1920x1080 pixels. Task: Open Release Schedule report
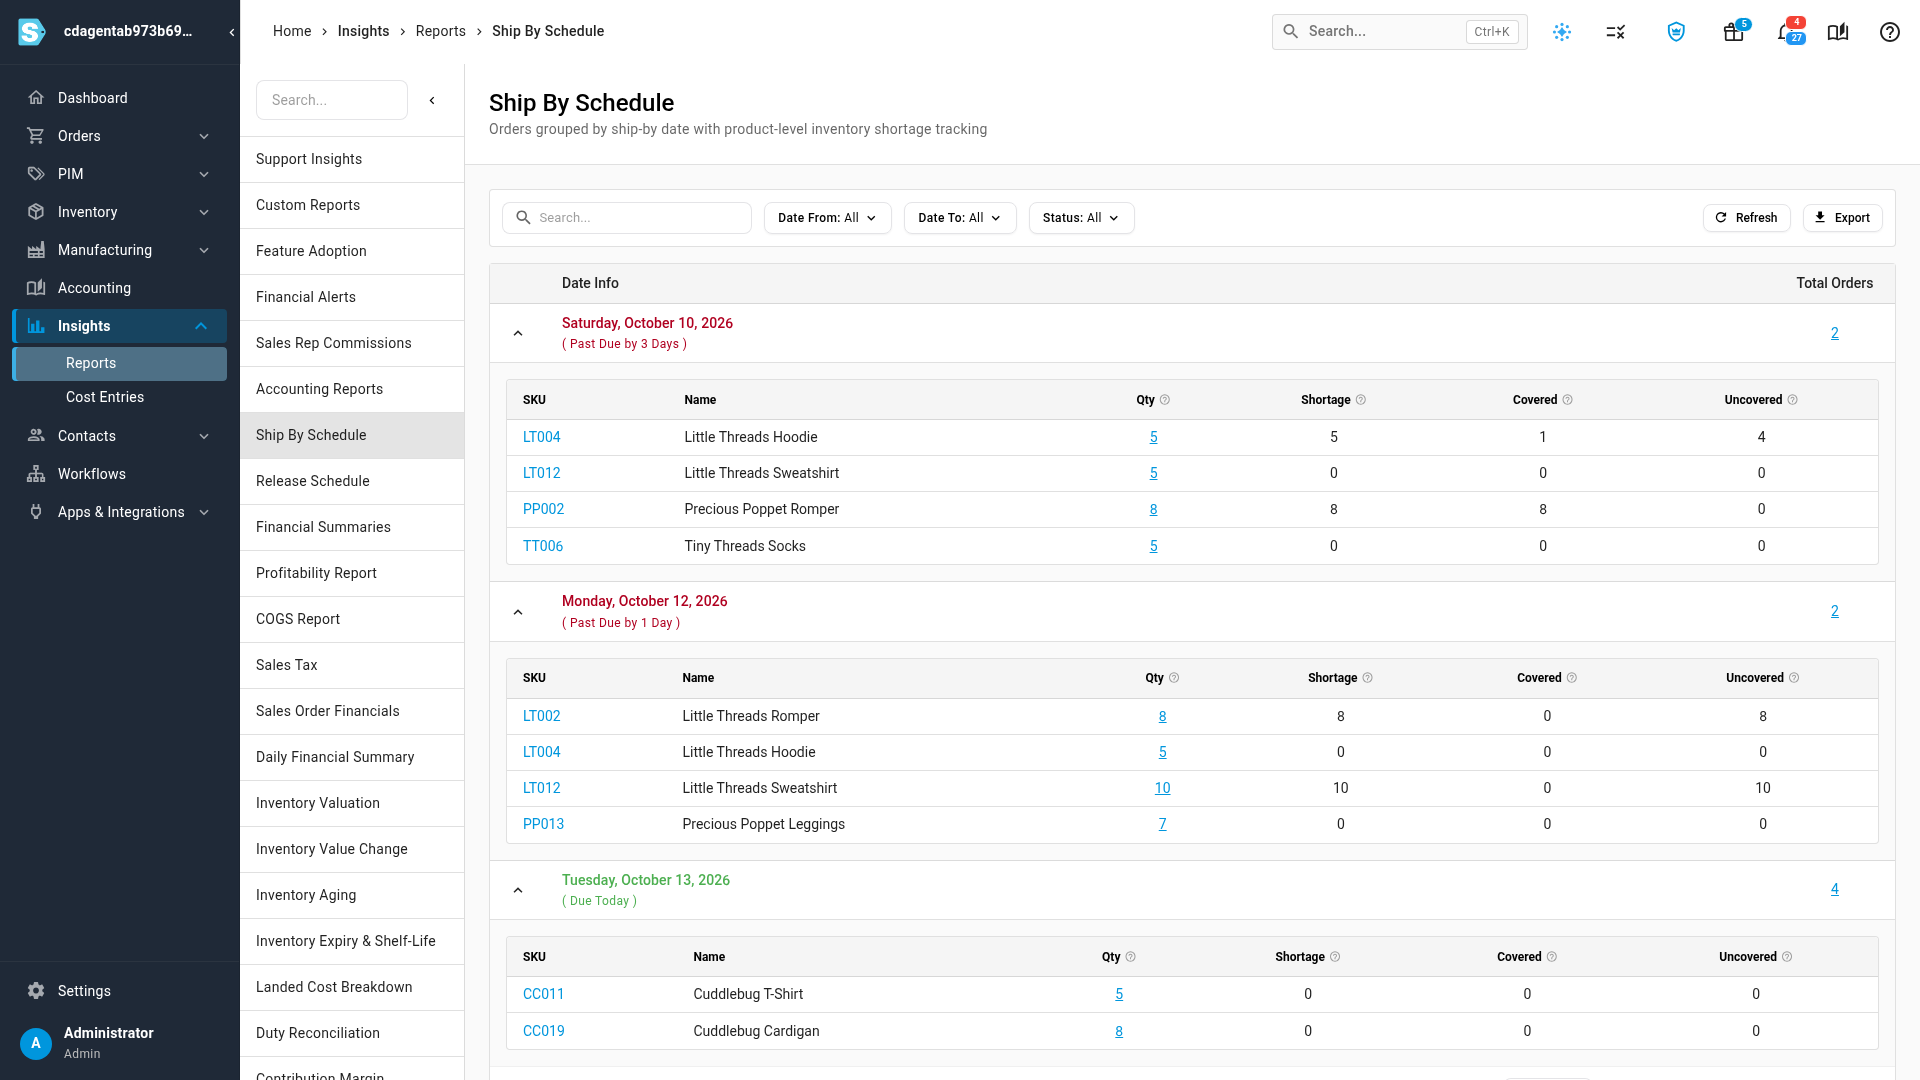click(x=352, y=481)
